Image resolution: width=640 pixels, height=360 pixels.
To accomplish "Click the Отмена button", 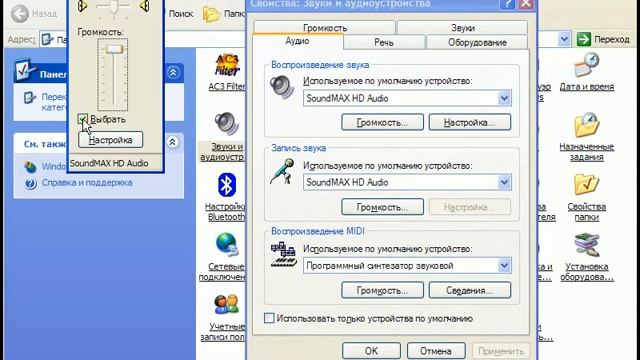I will tap(436, 351).
